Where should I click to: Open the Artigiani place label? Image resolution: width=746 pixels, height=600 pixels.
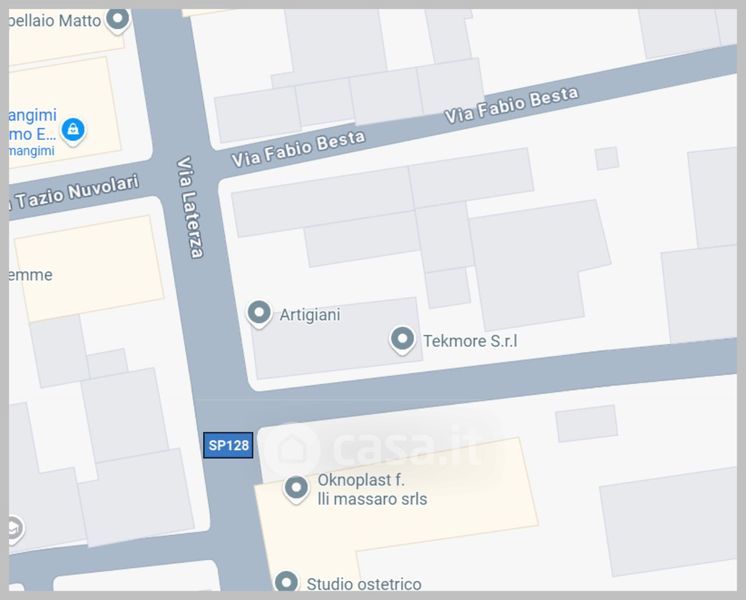[310, 315]
